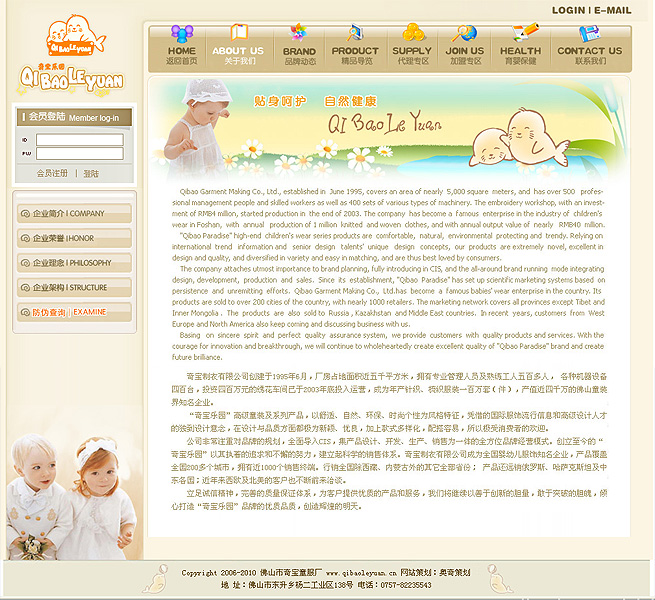
Task: Click the footer phone number 0757-82235543
Action: coord(406,585)
